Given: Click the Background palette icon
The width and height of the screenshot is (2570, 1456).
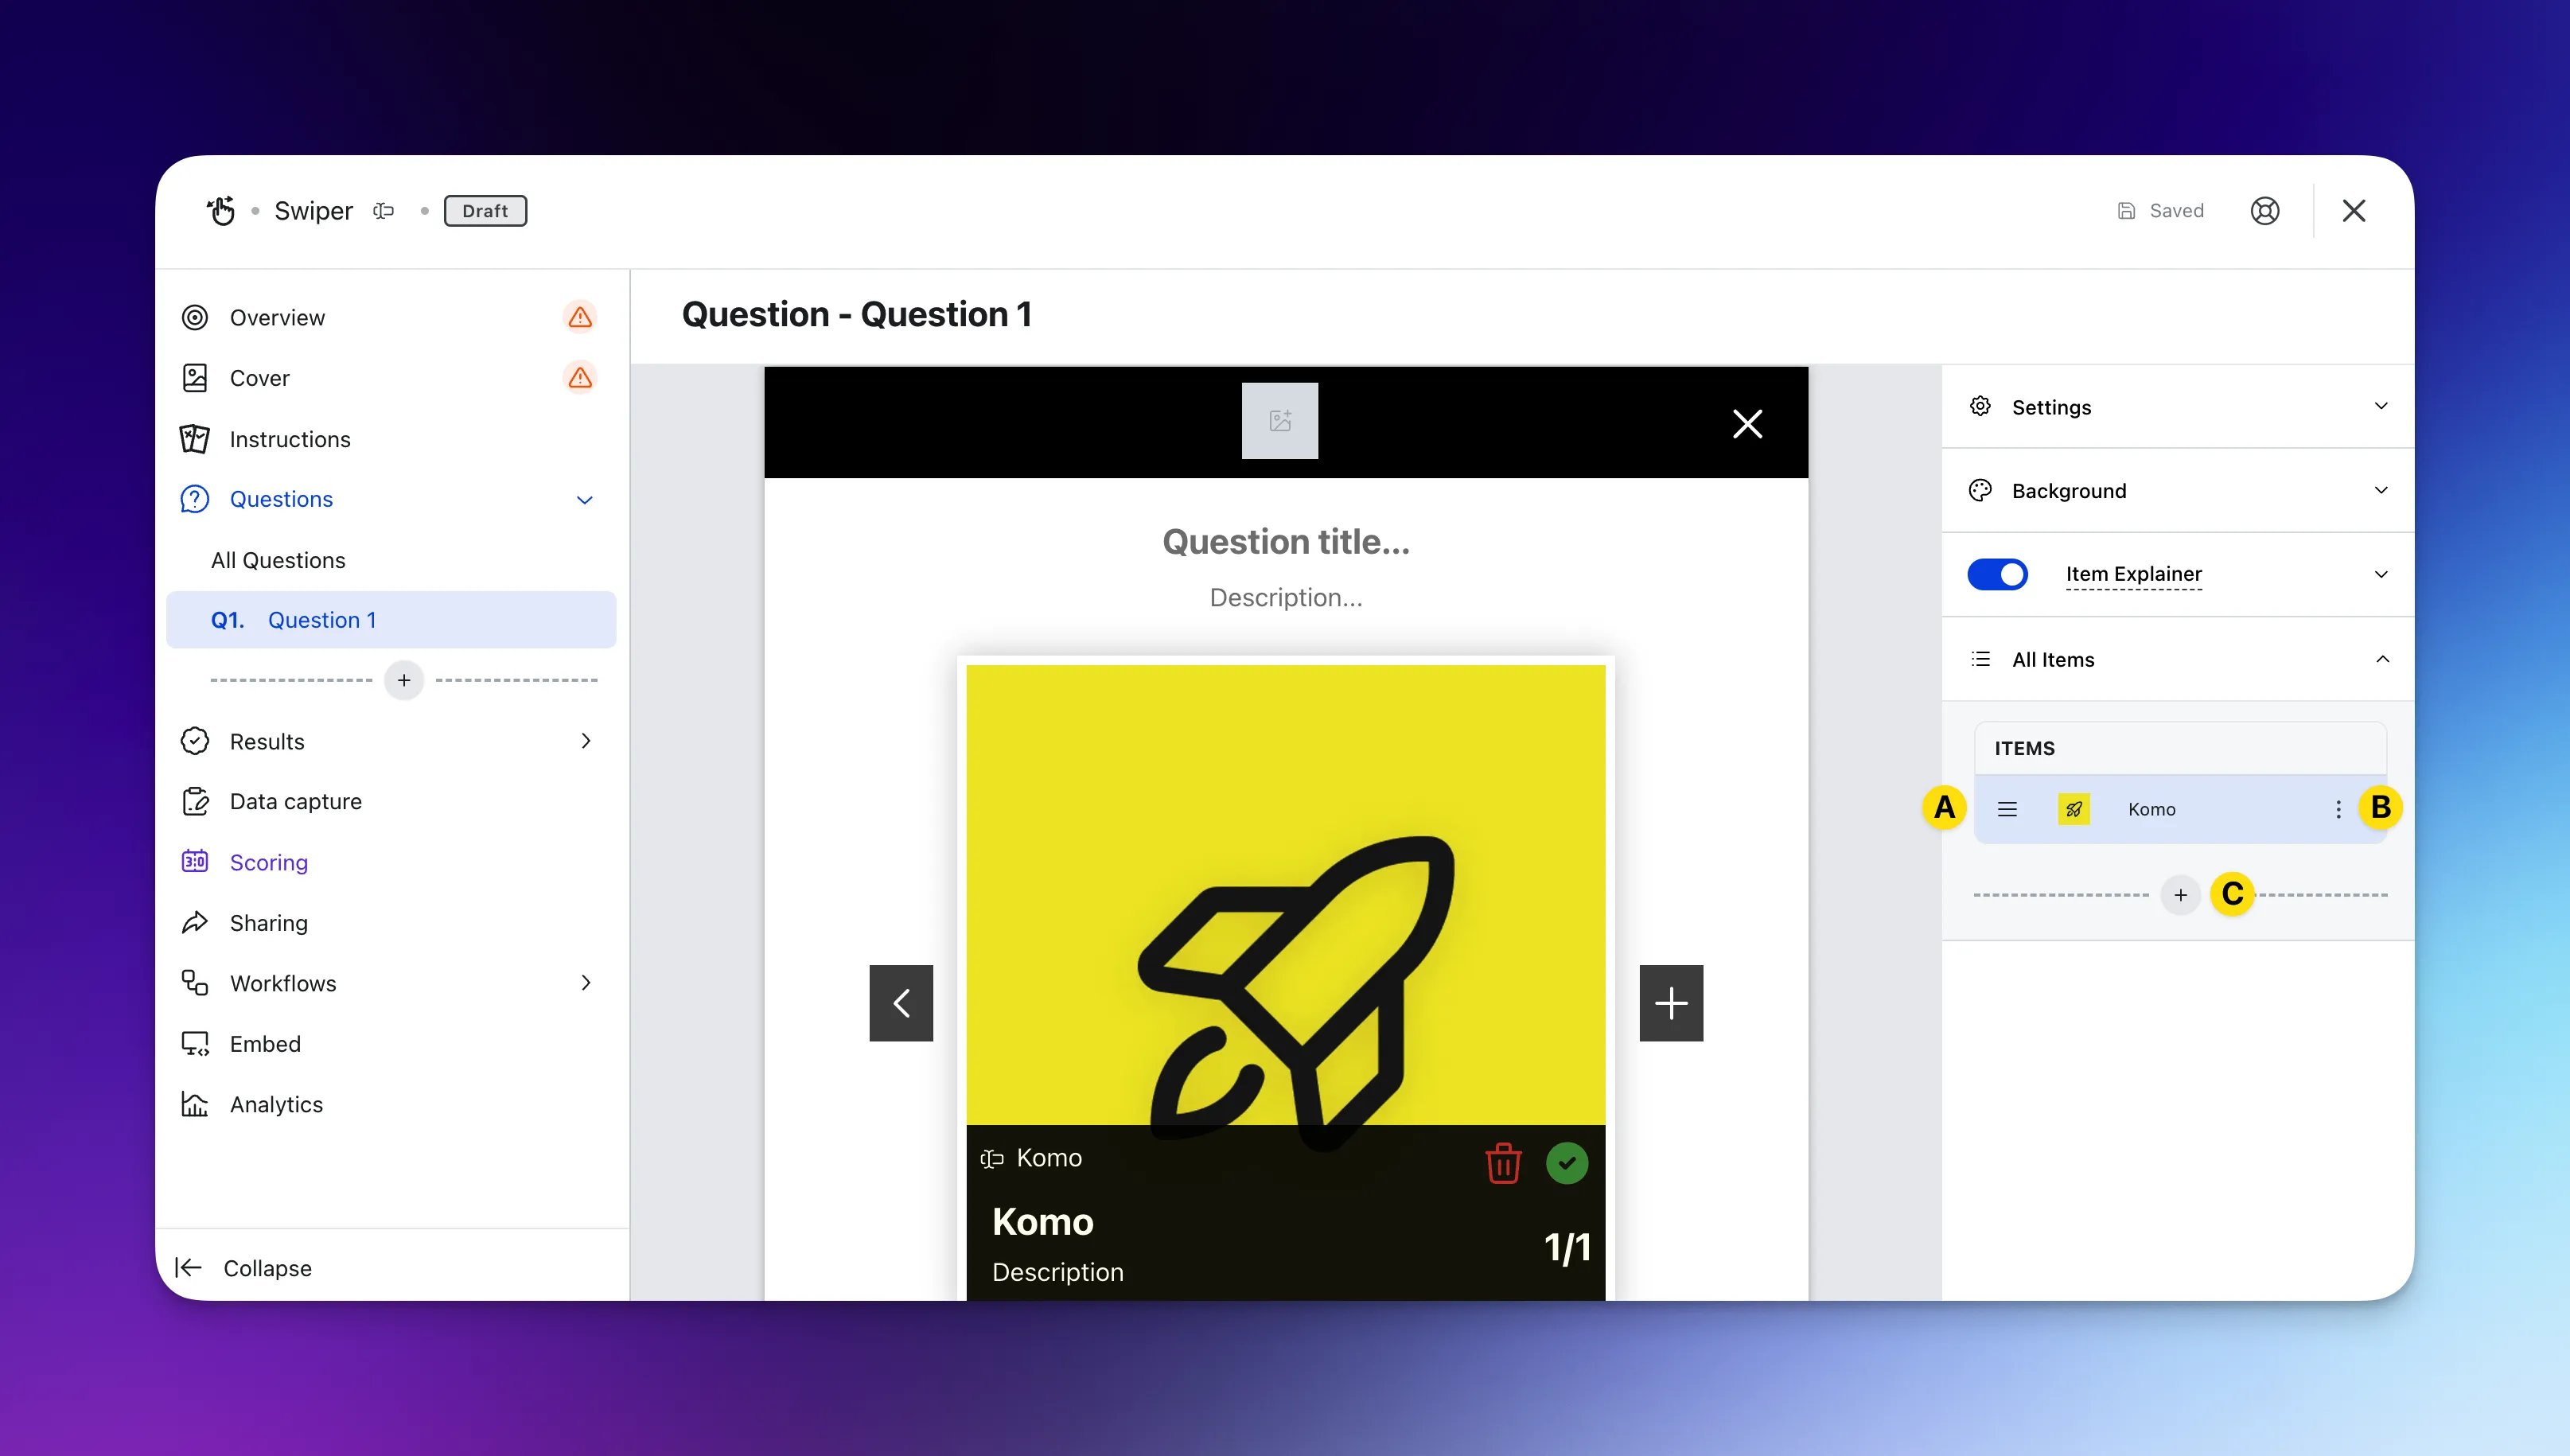Looking at the screenshot, I should [x=1980, y=490].
